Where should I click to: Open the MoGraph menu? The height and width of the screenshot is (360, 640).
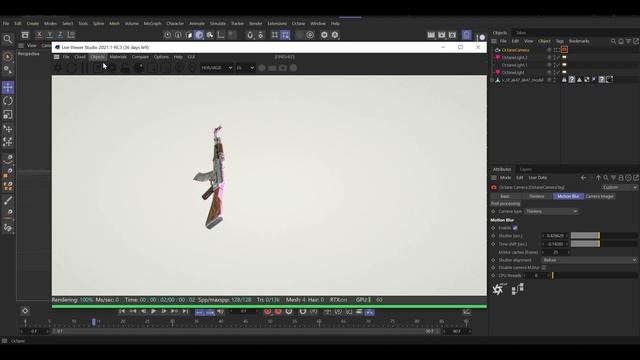point(152,24)
